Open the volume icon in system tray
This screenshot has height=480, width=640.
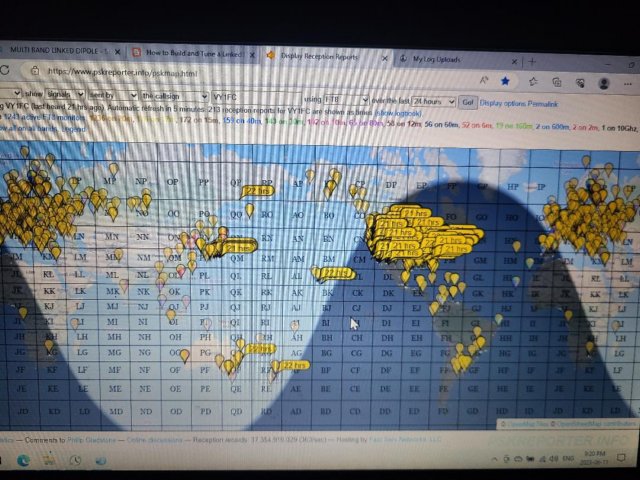(553, 459)
